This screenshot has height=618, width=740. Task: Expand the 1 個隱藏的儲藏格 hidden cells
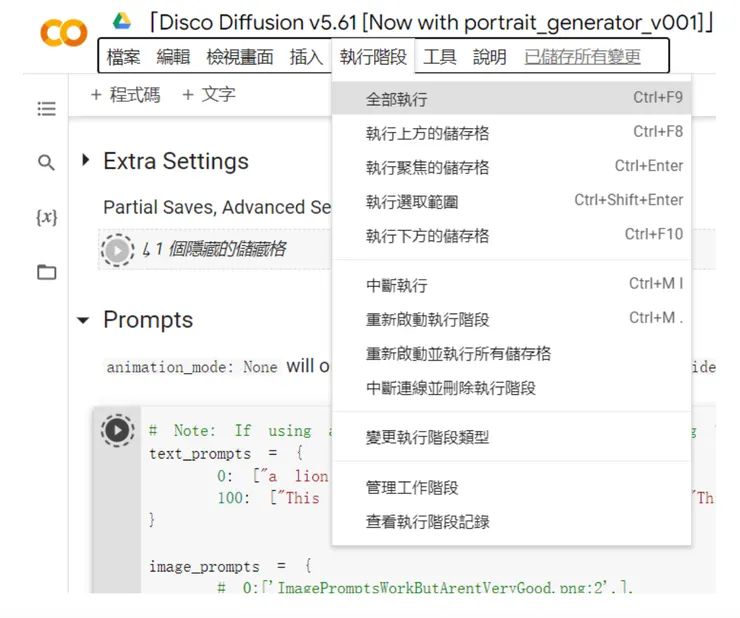pos(215,249)
